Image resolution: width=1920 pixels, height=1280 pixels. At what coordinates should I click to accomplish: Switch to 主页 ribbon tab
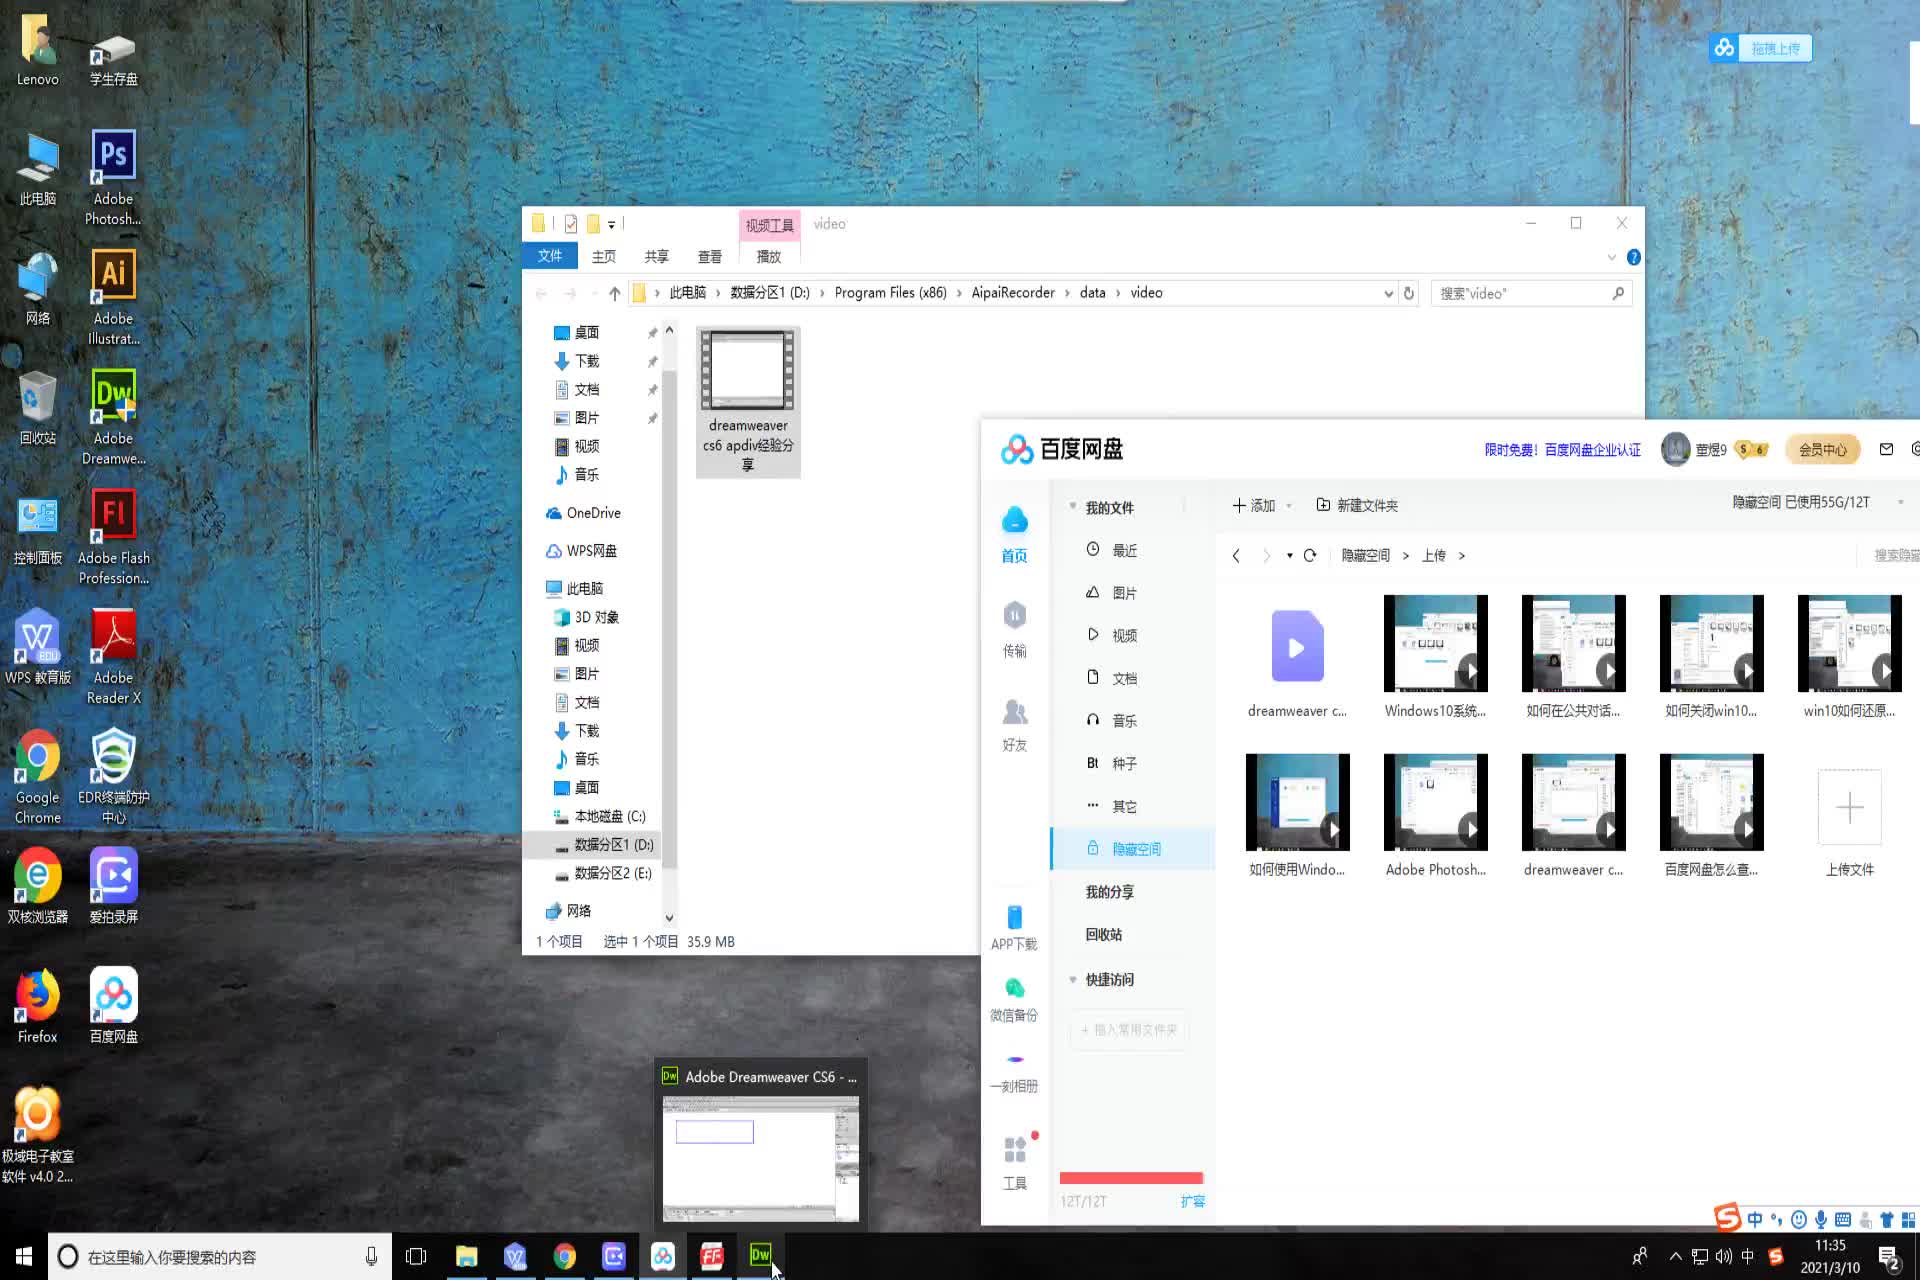(604, 257)
